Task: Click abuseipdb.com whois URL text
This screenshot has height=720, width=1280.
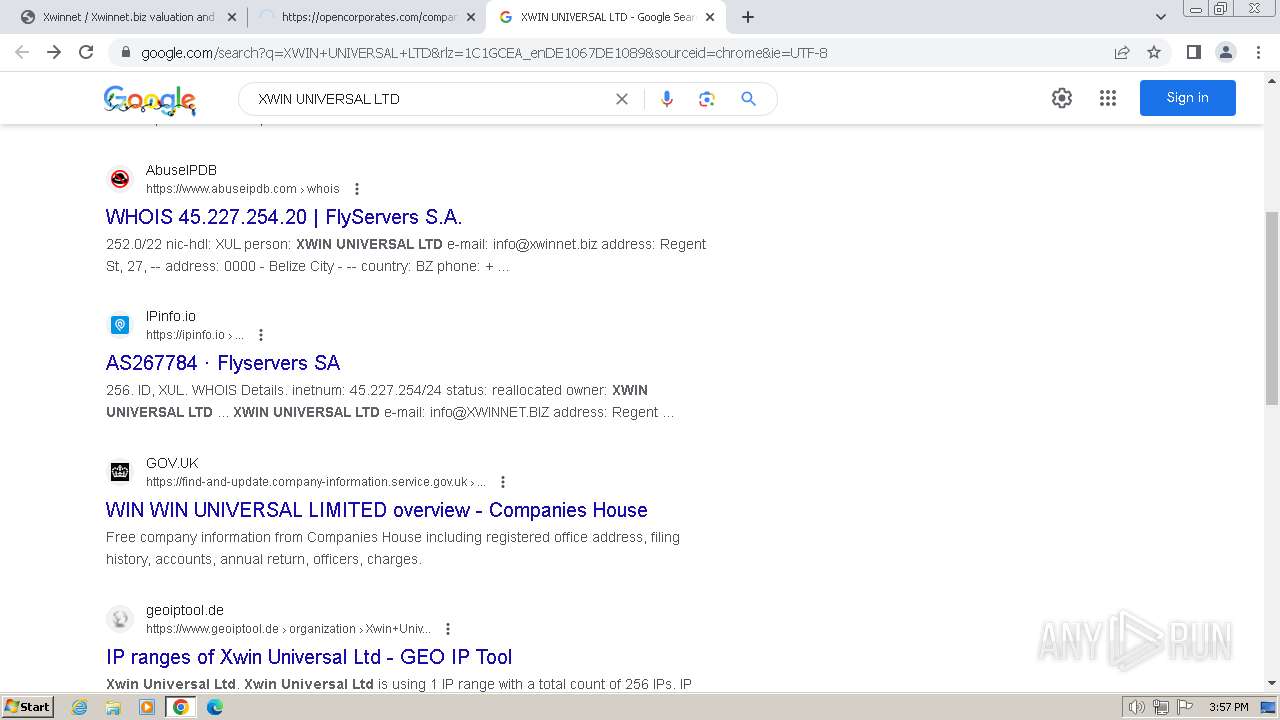Action: (243, 189)
